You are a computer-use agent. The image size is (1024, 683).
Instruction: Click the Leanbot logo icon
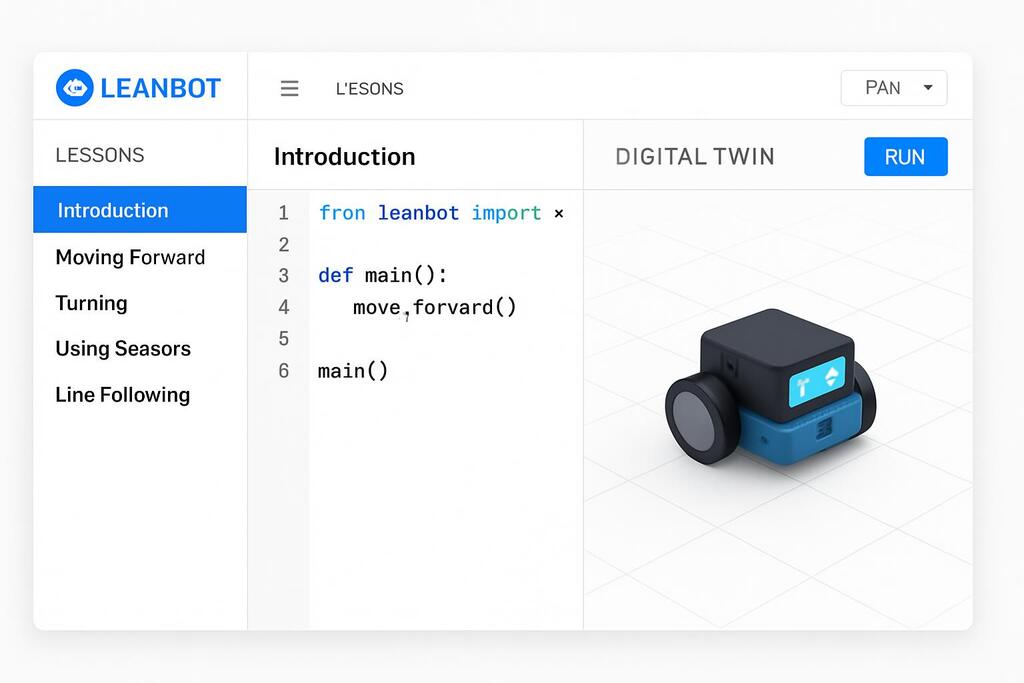[74, 87]
